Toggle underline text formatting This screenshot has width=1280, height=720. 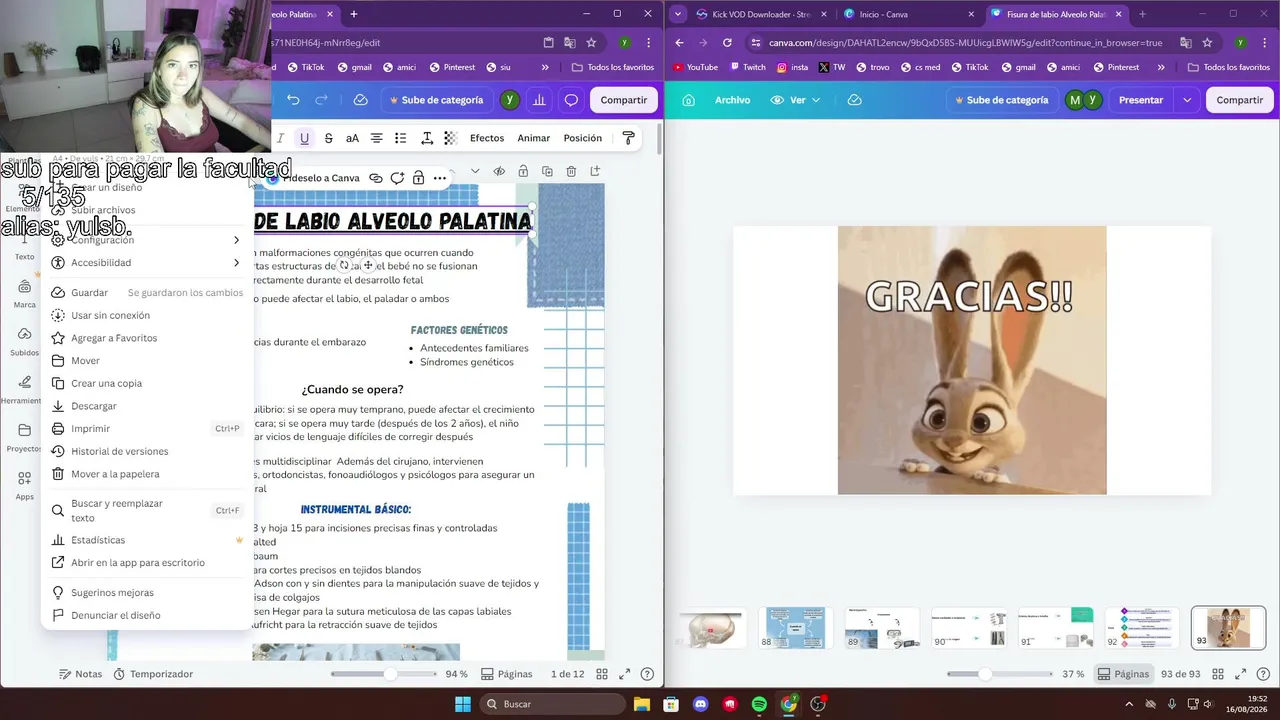coord(304,138)
